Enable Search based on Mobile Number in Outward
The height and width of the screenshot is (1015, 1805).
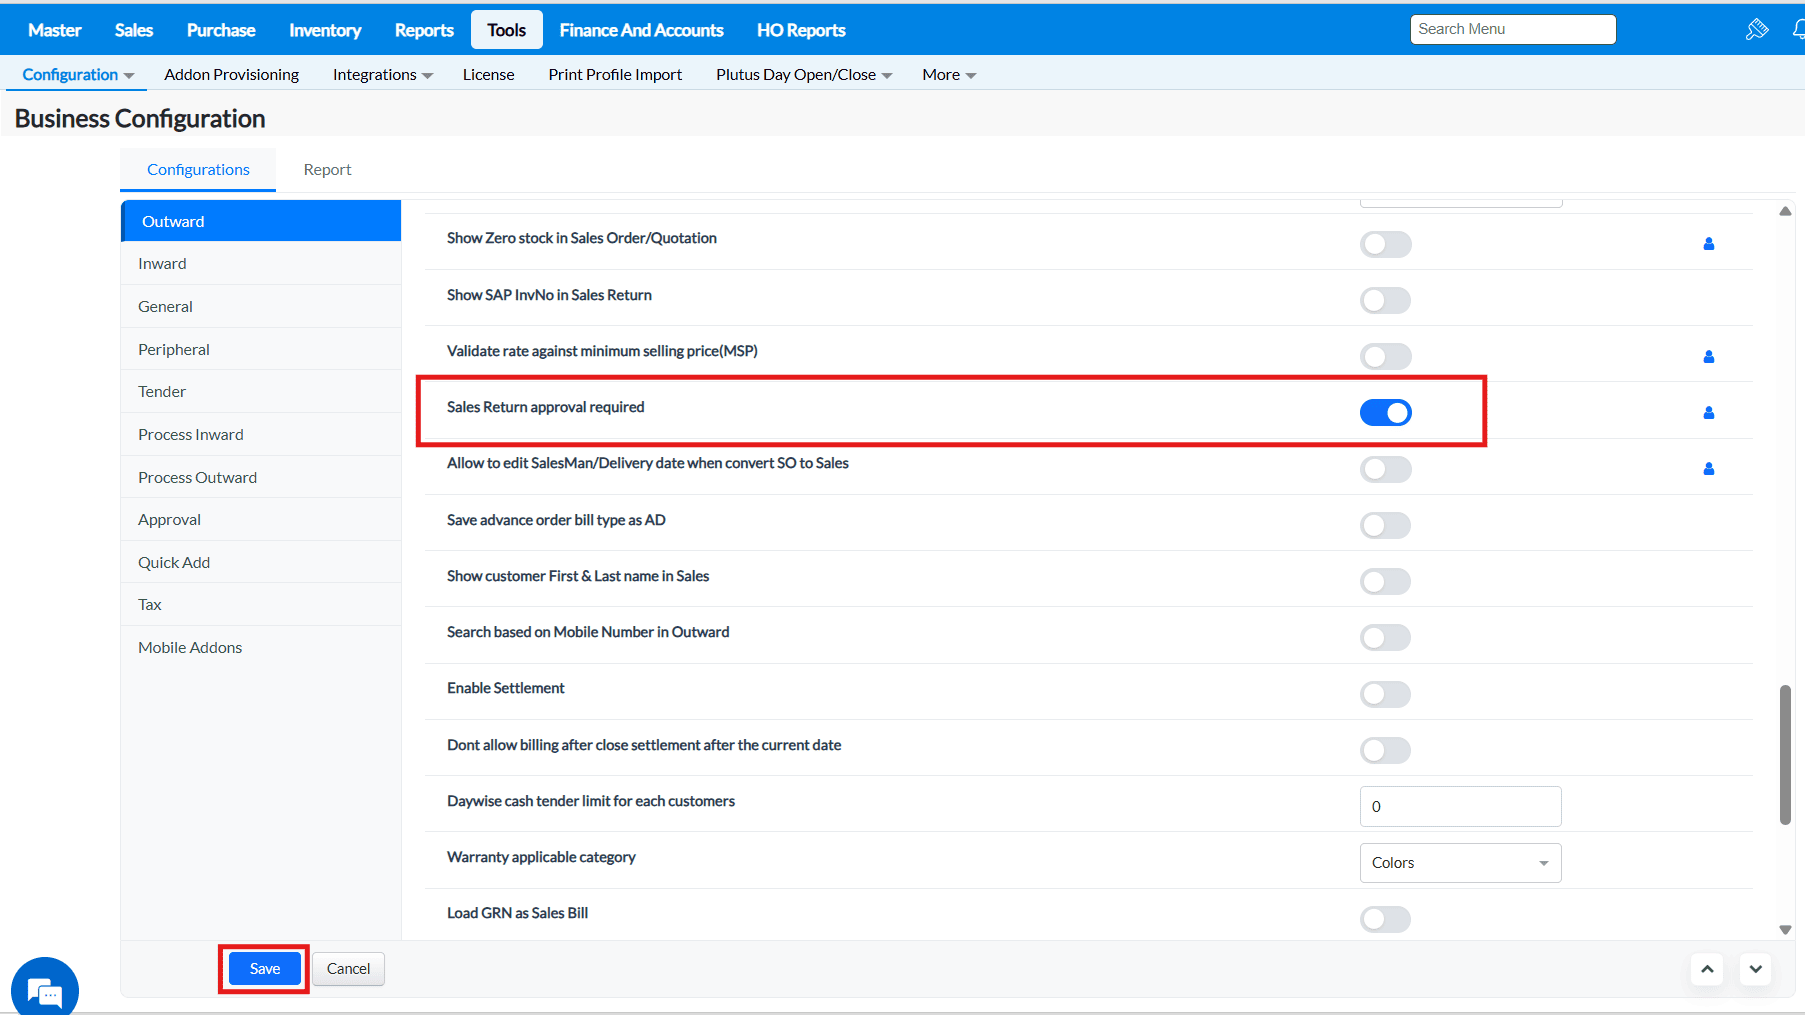[x=1385, y=637]
